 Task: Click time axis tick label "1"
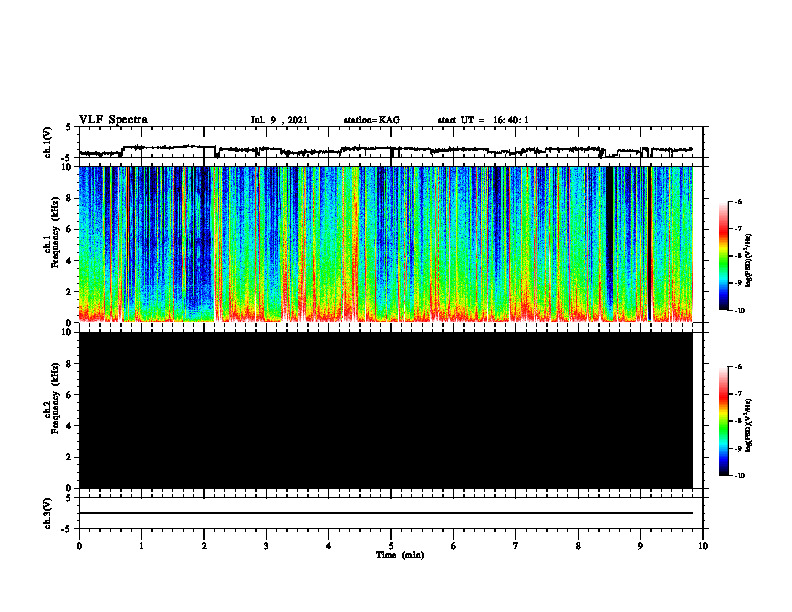[x=141, y=546]
